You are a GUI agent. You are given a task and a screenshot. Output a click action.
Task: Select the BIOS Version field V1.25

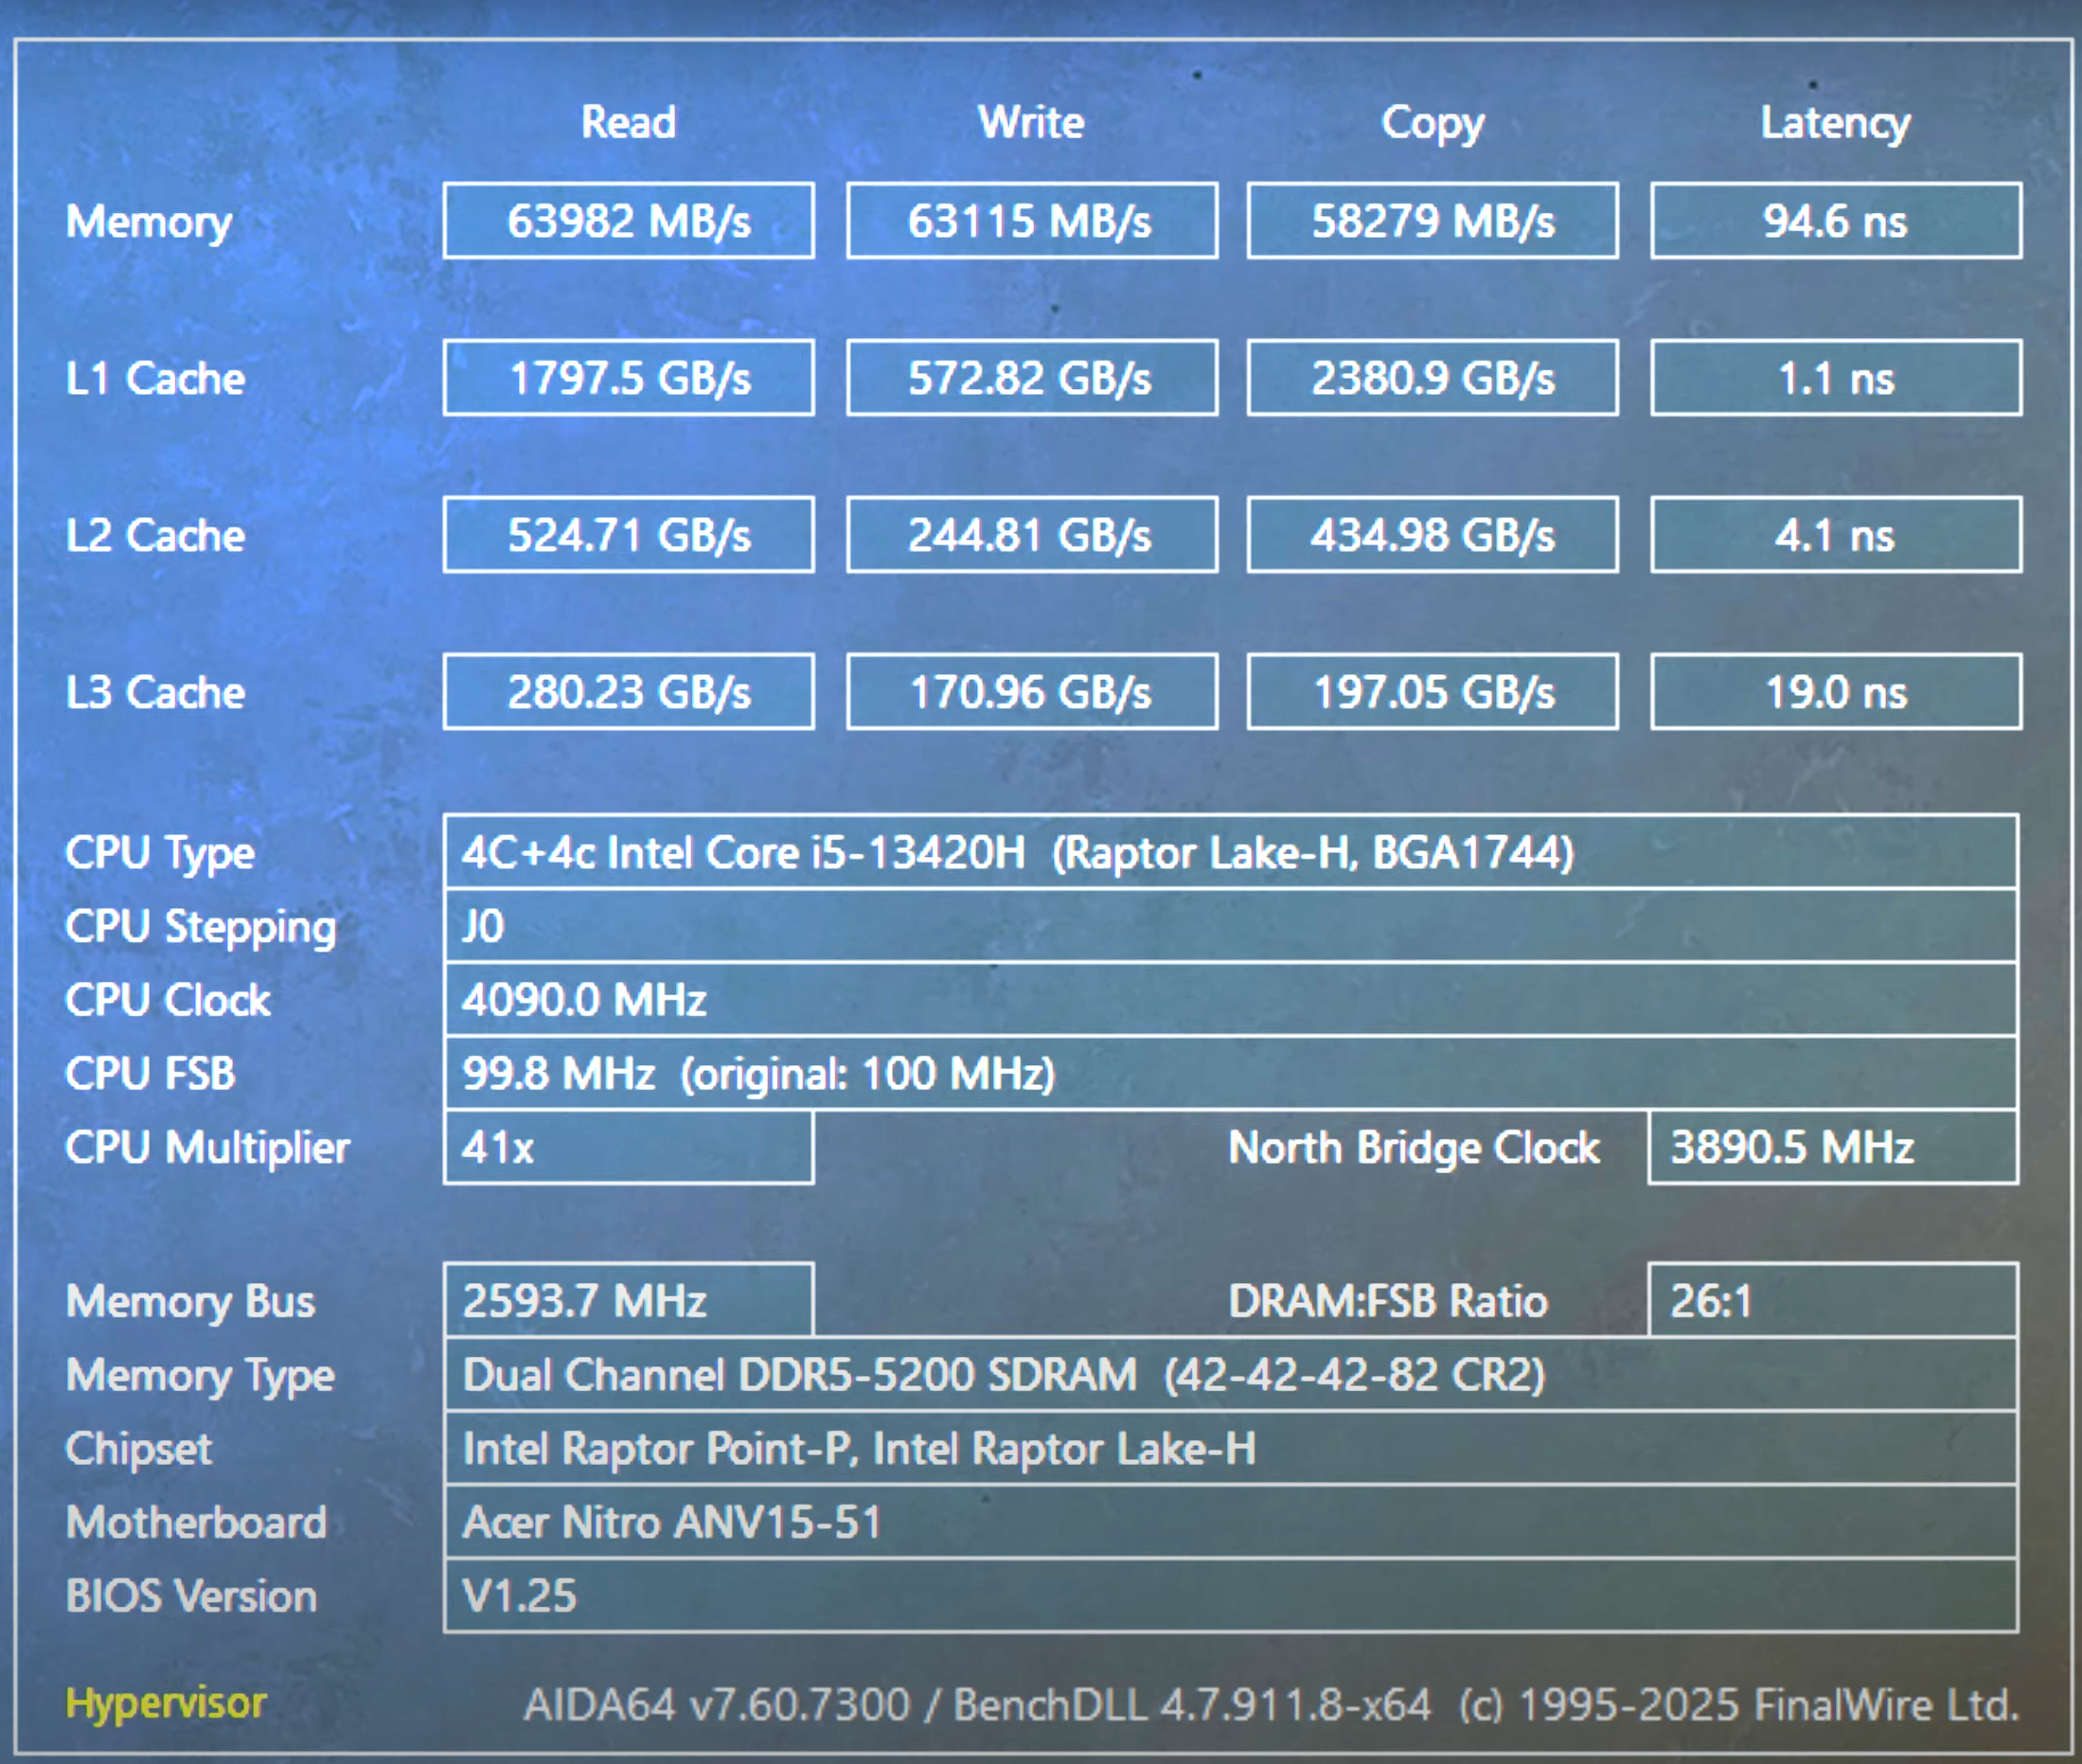[x=1231, y=1596]
